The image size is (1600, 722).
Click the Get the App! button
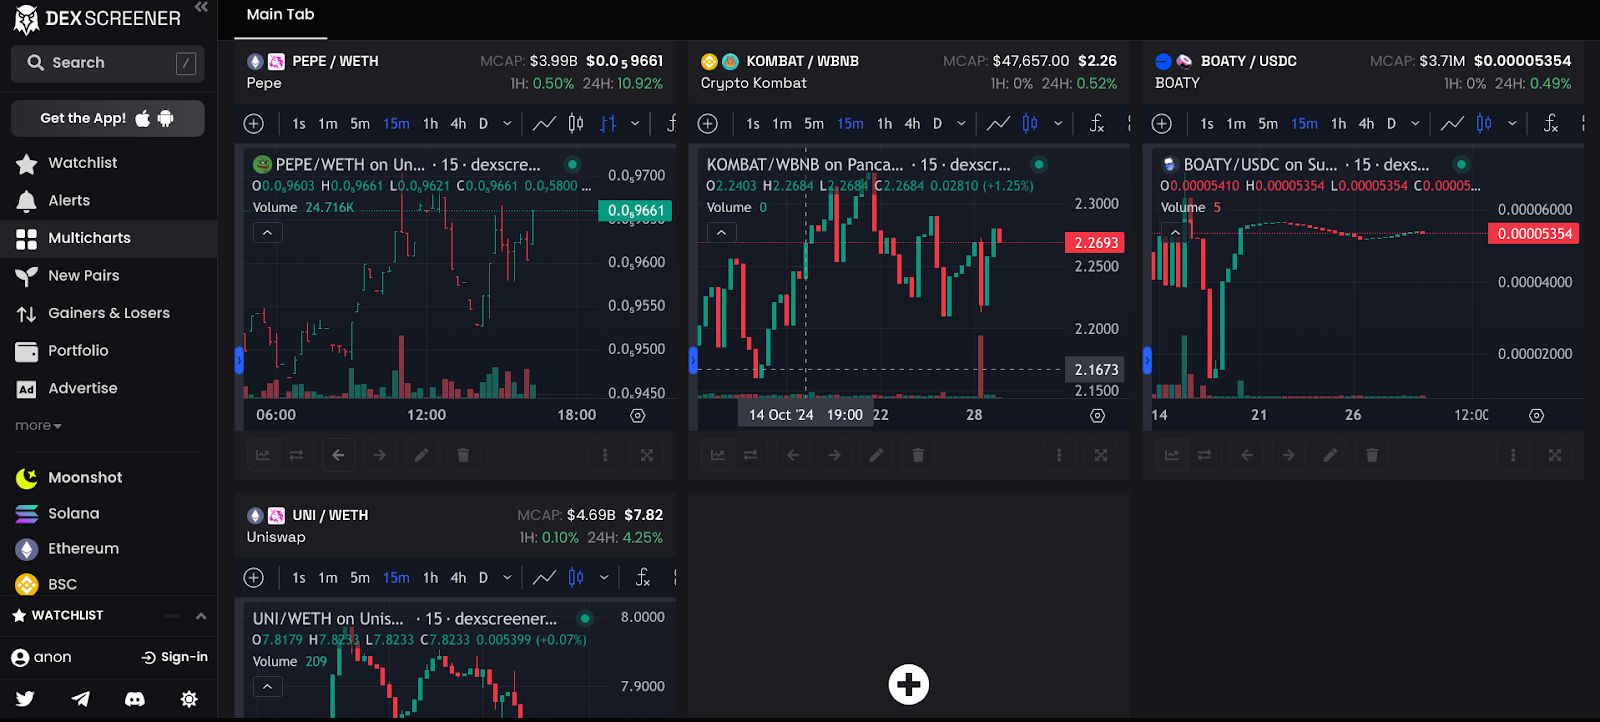point(108,118)
